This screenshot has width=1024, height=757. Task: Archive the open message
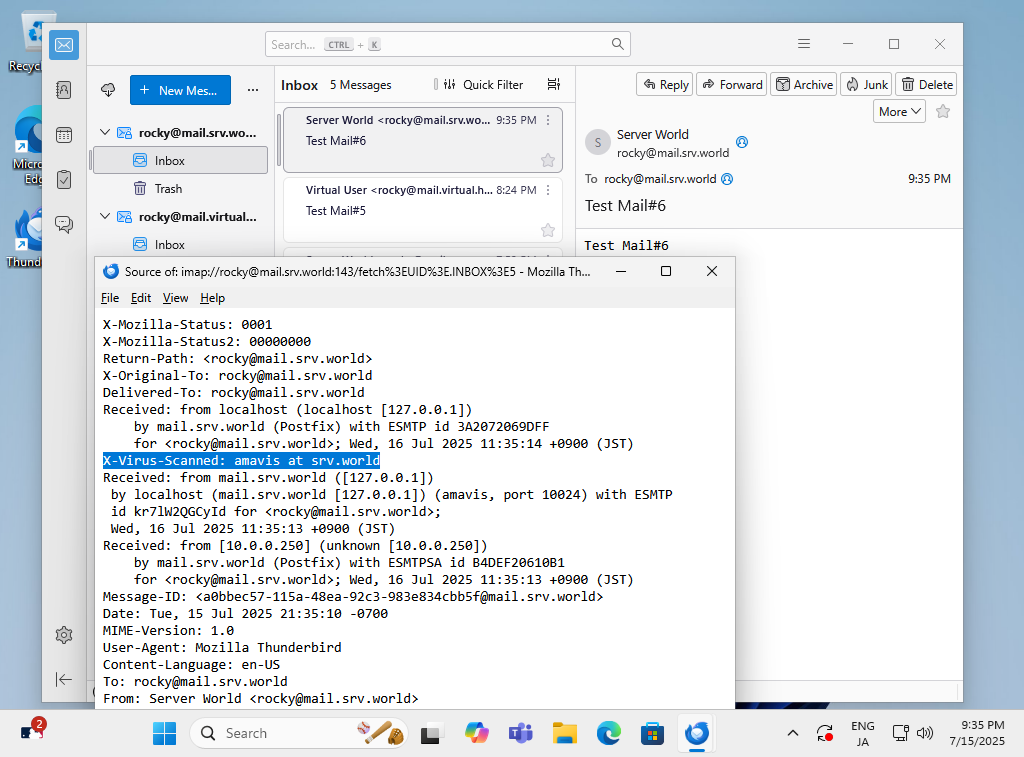pyautogui.click(x=803, y=84)
